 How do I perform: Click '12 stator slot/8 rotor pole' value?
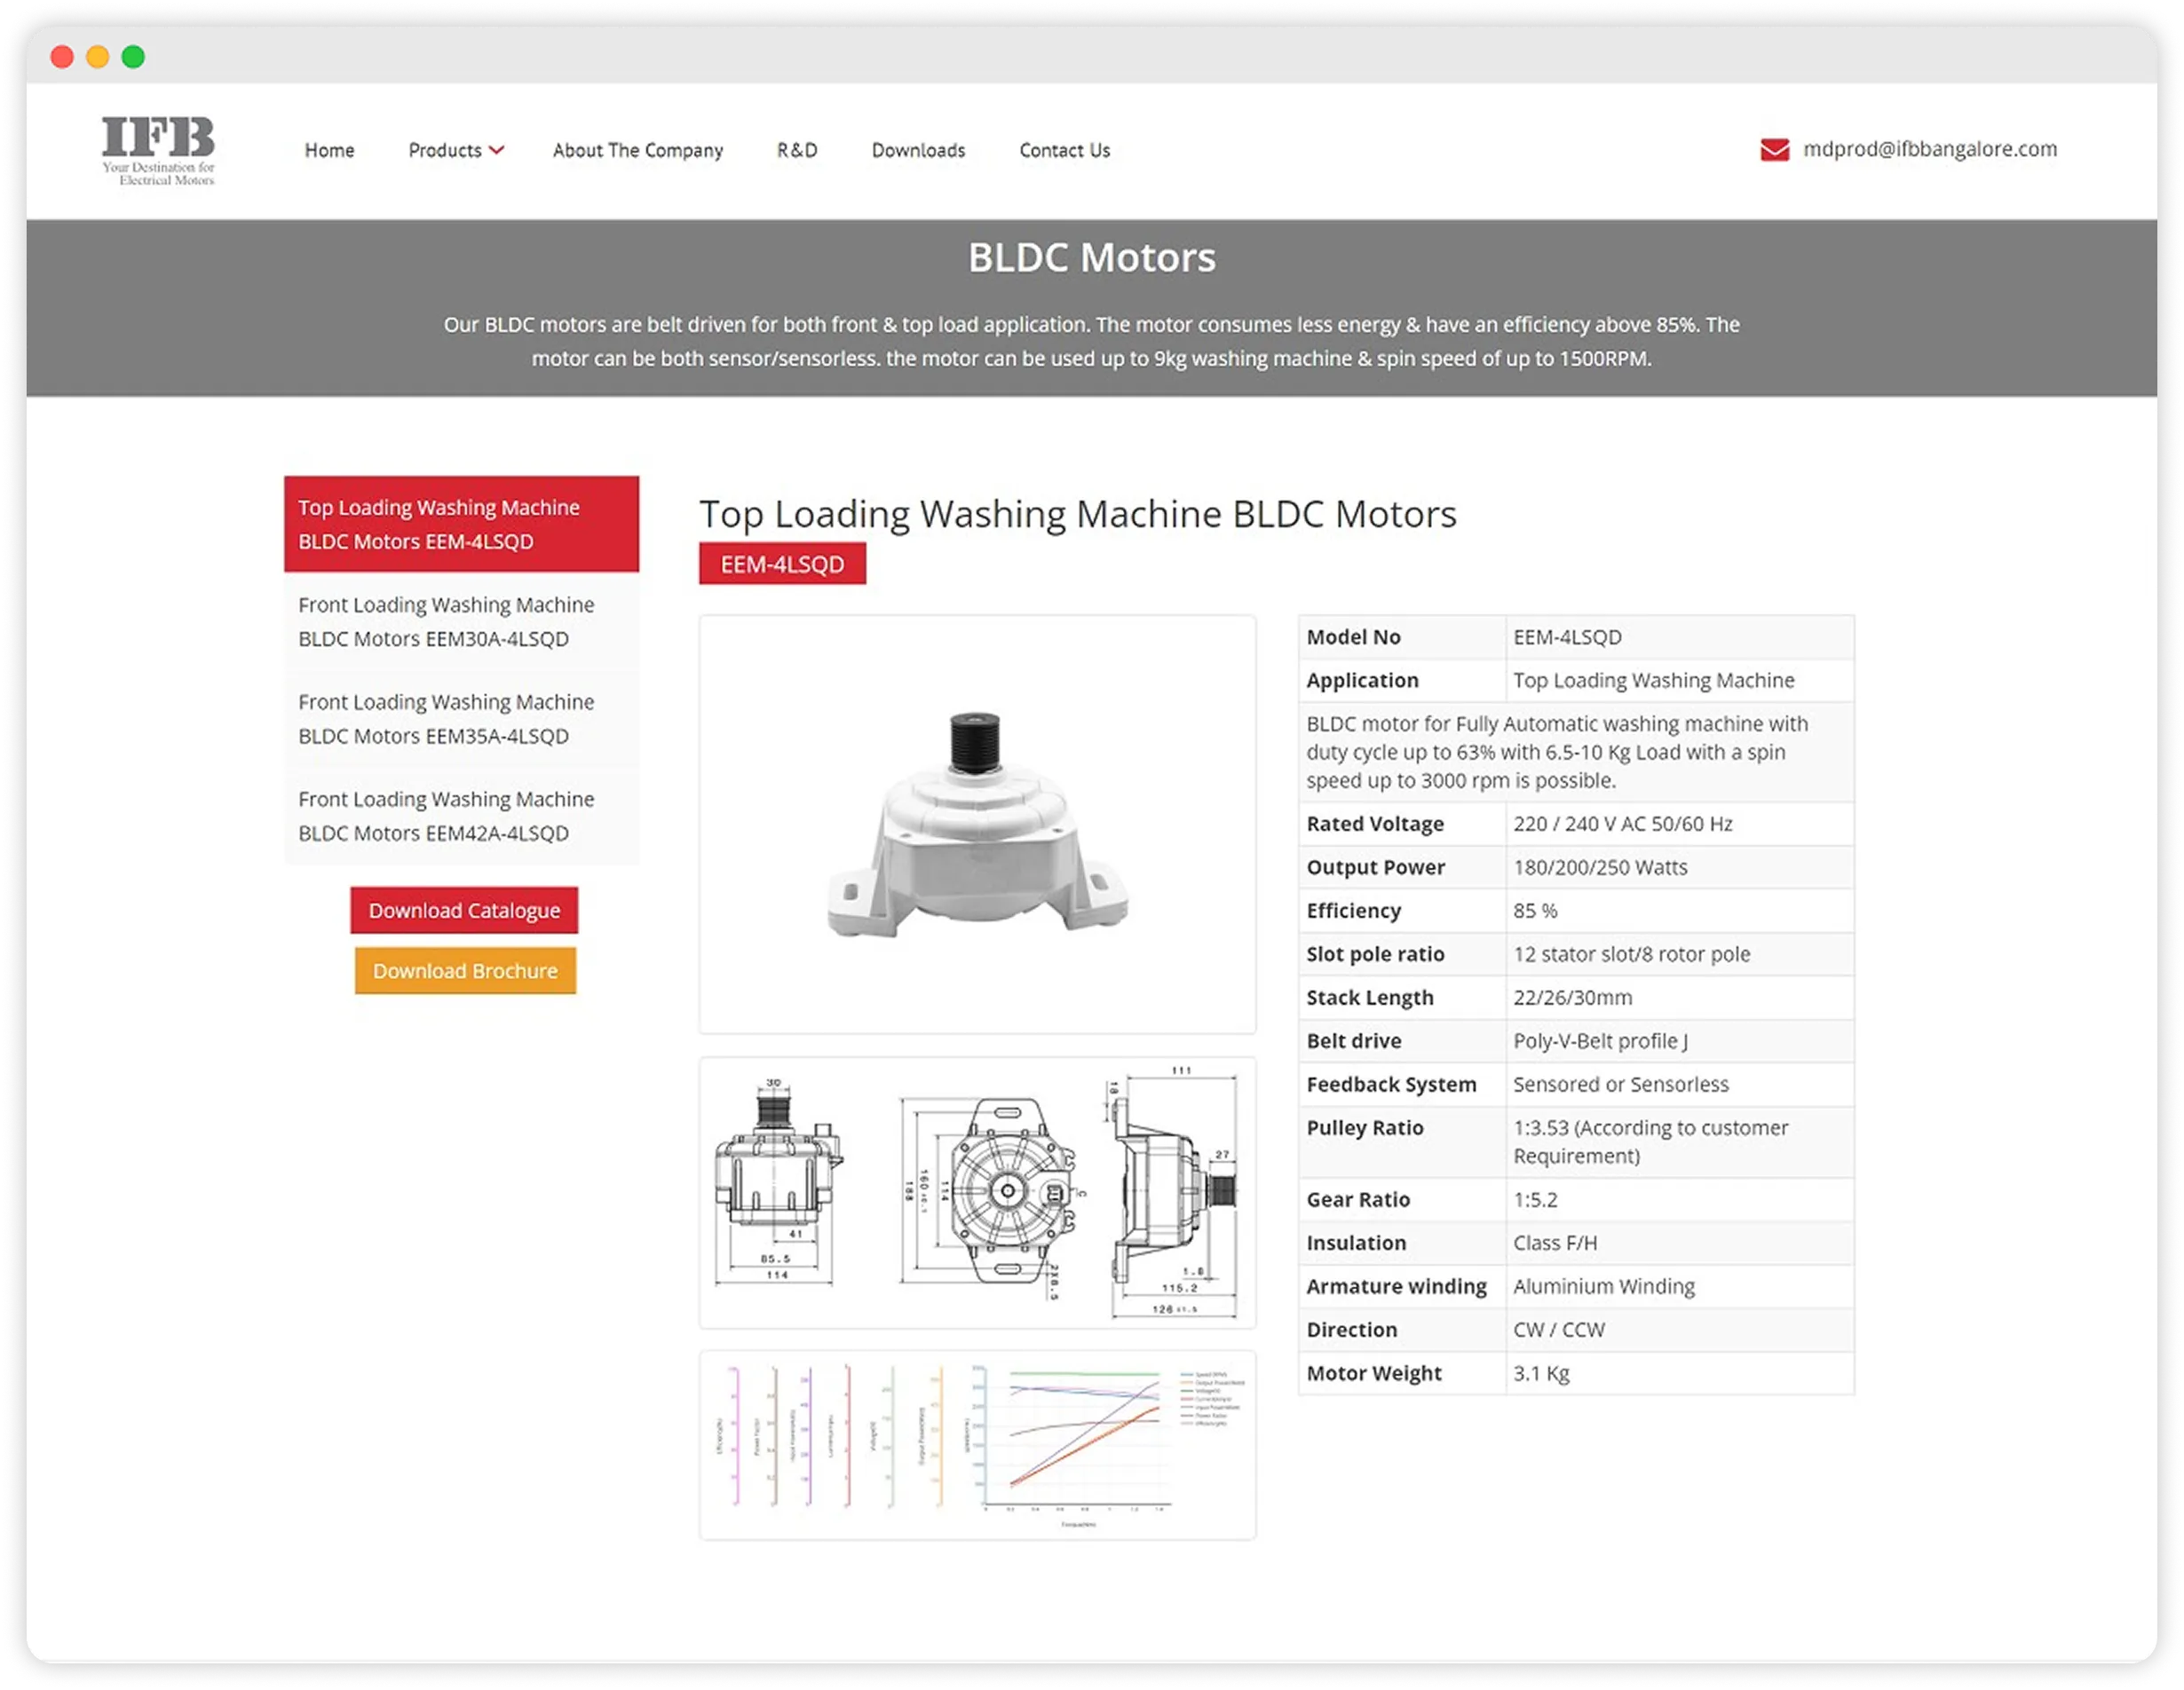tap(1631, 954)
